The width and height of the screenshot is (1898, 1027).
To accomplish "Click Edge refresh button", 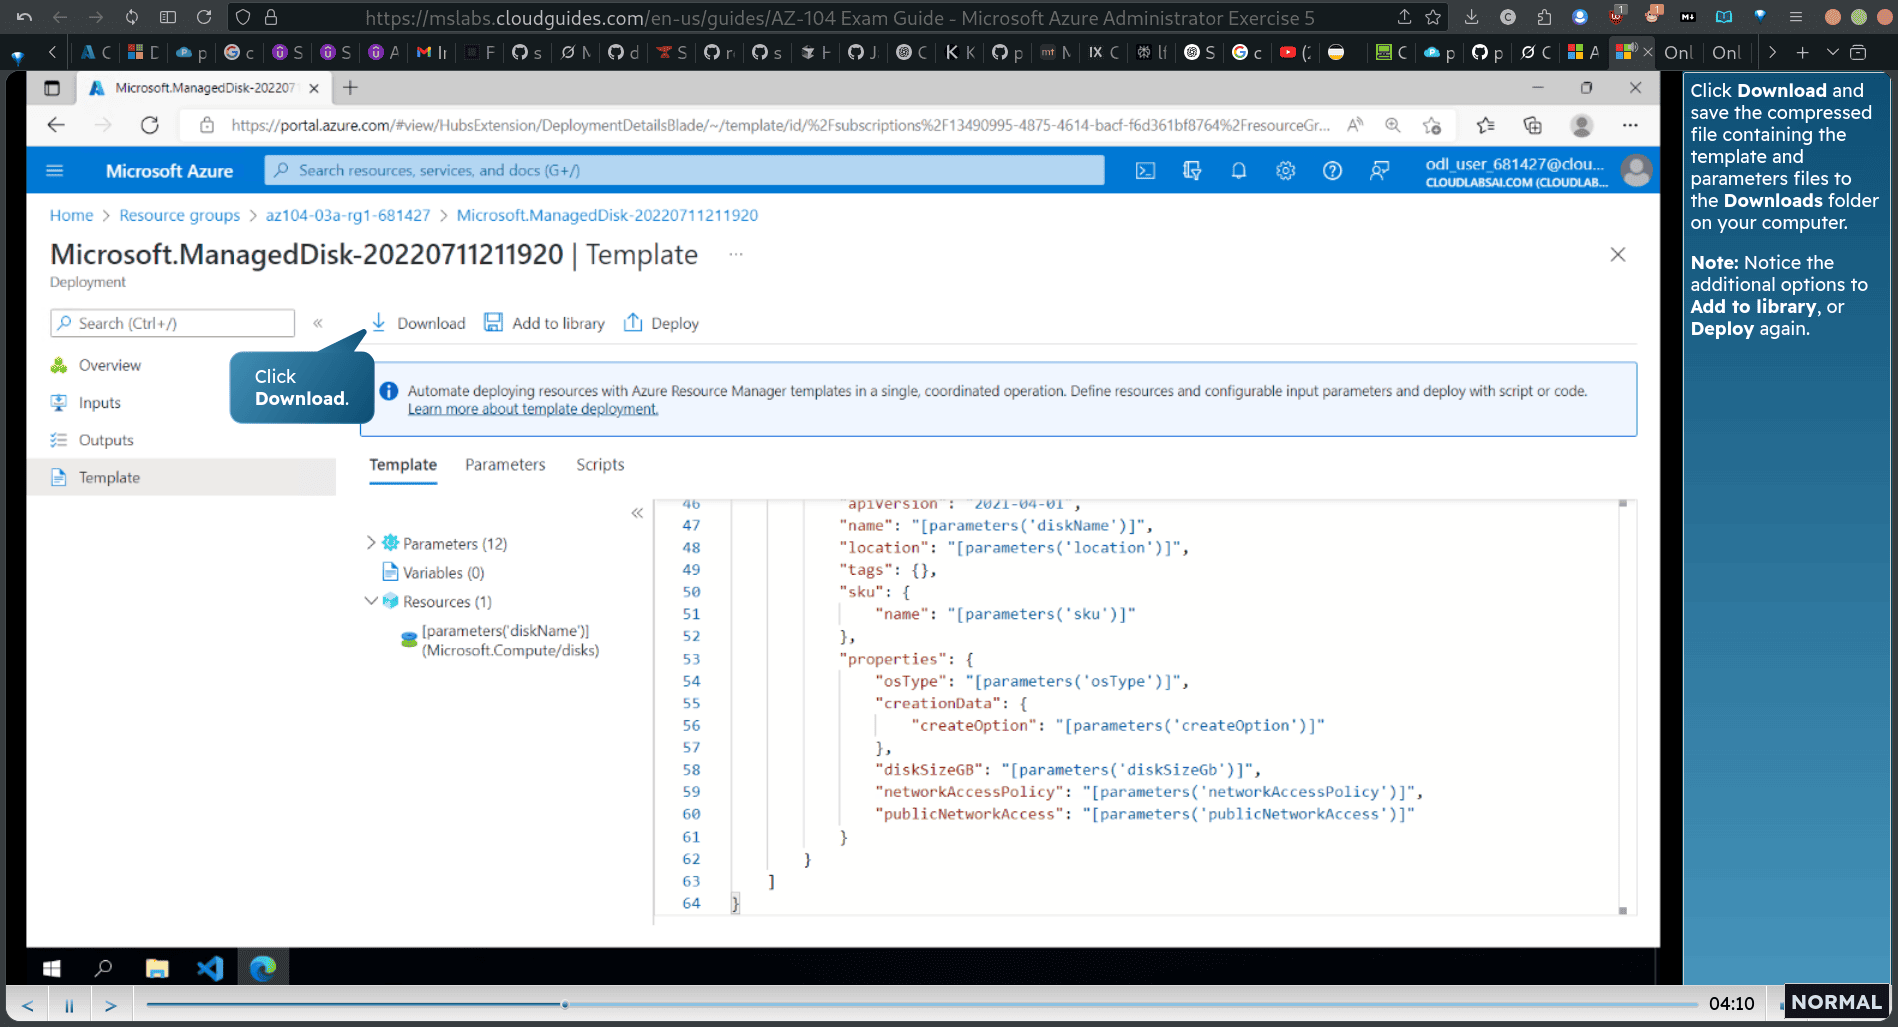I will coord(150,125).
